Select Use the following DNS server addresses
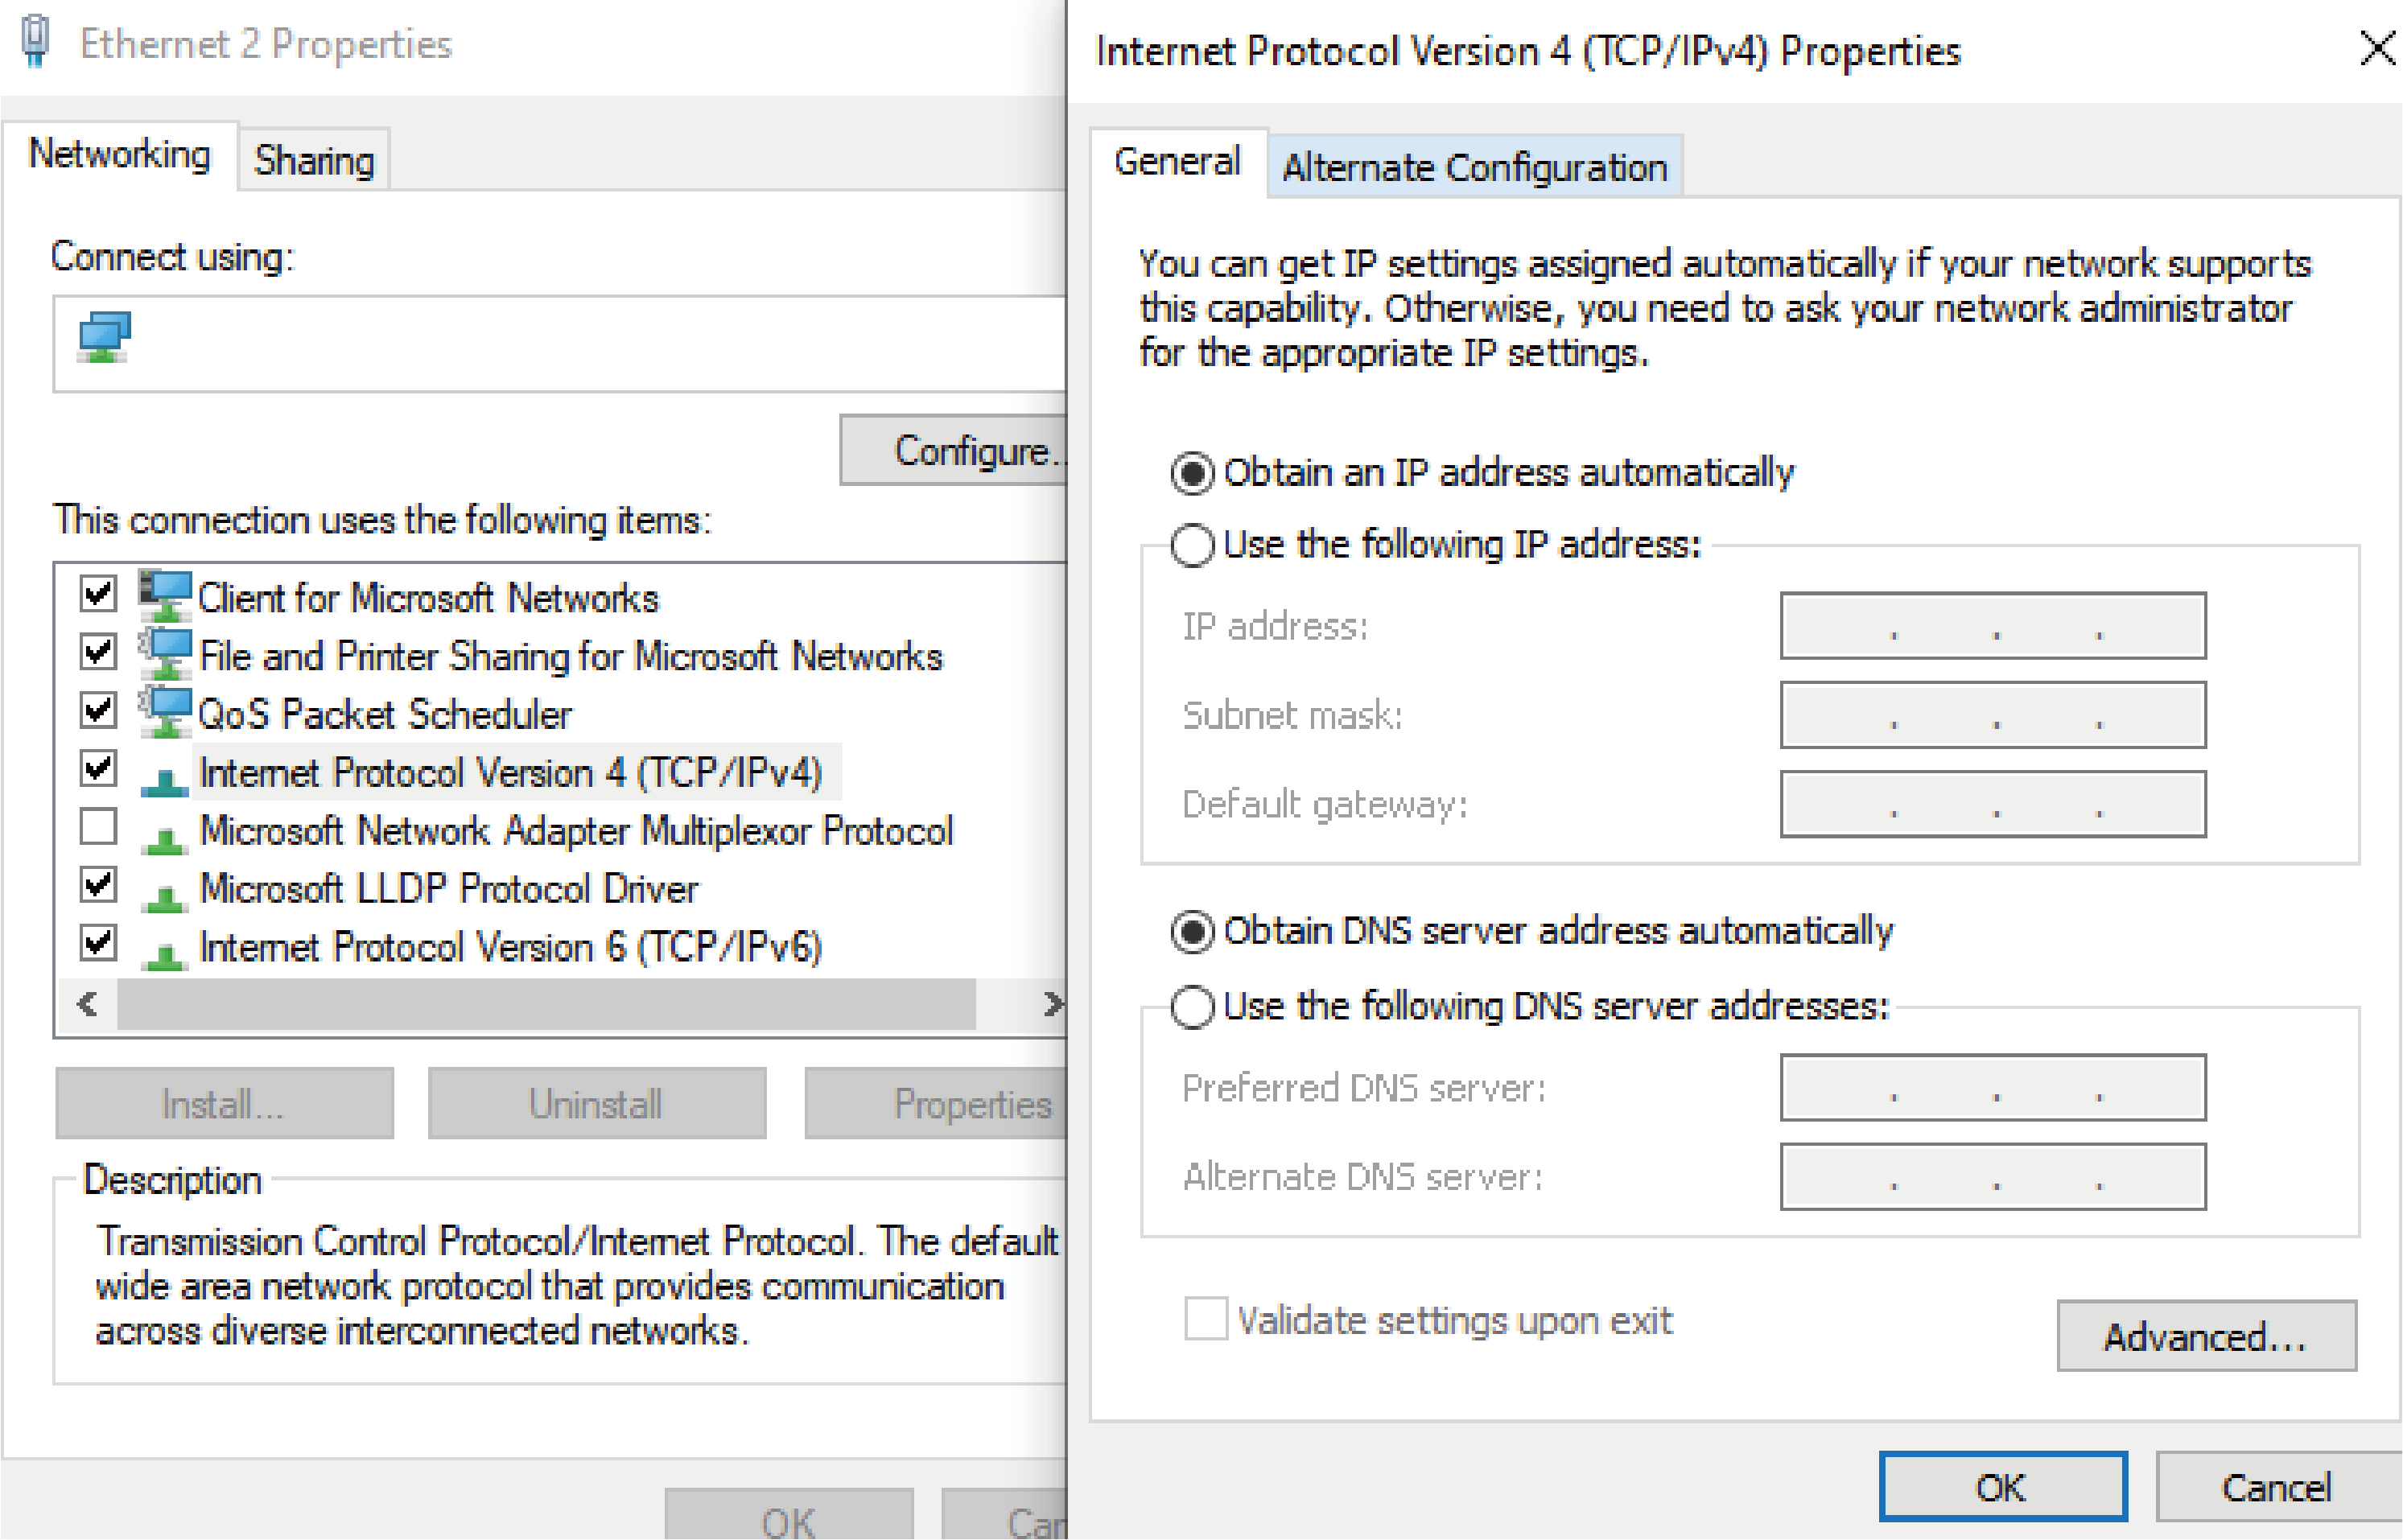 [x=1192, y=1007]
